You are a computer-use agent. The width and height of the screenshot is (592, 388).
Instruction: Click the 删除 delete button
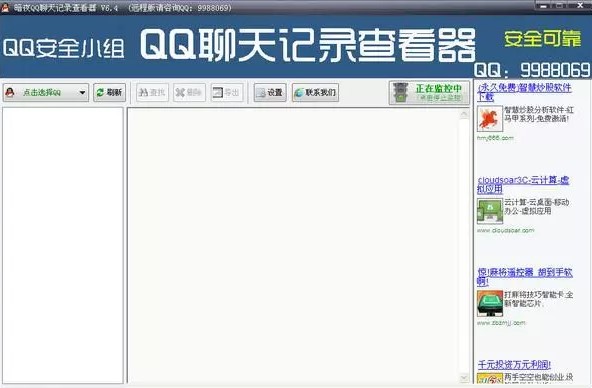[x=189, y=92]
